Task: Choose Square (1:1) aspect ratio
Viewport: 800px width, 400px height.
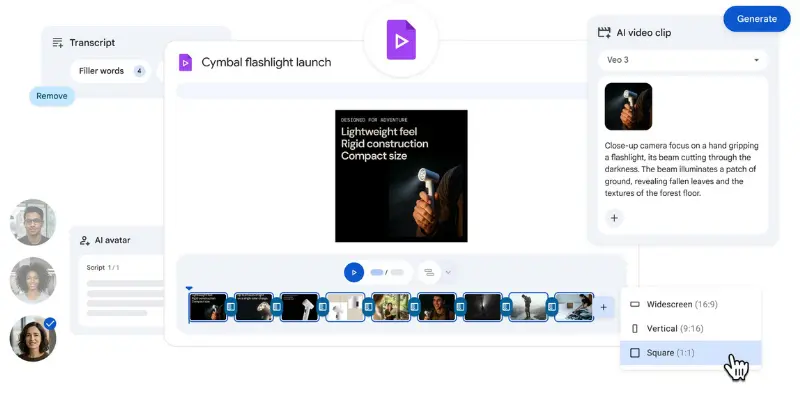Action: click(690, 353)
